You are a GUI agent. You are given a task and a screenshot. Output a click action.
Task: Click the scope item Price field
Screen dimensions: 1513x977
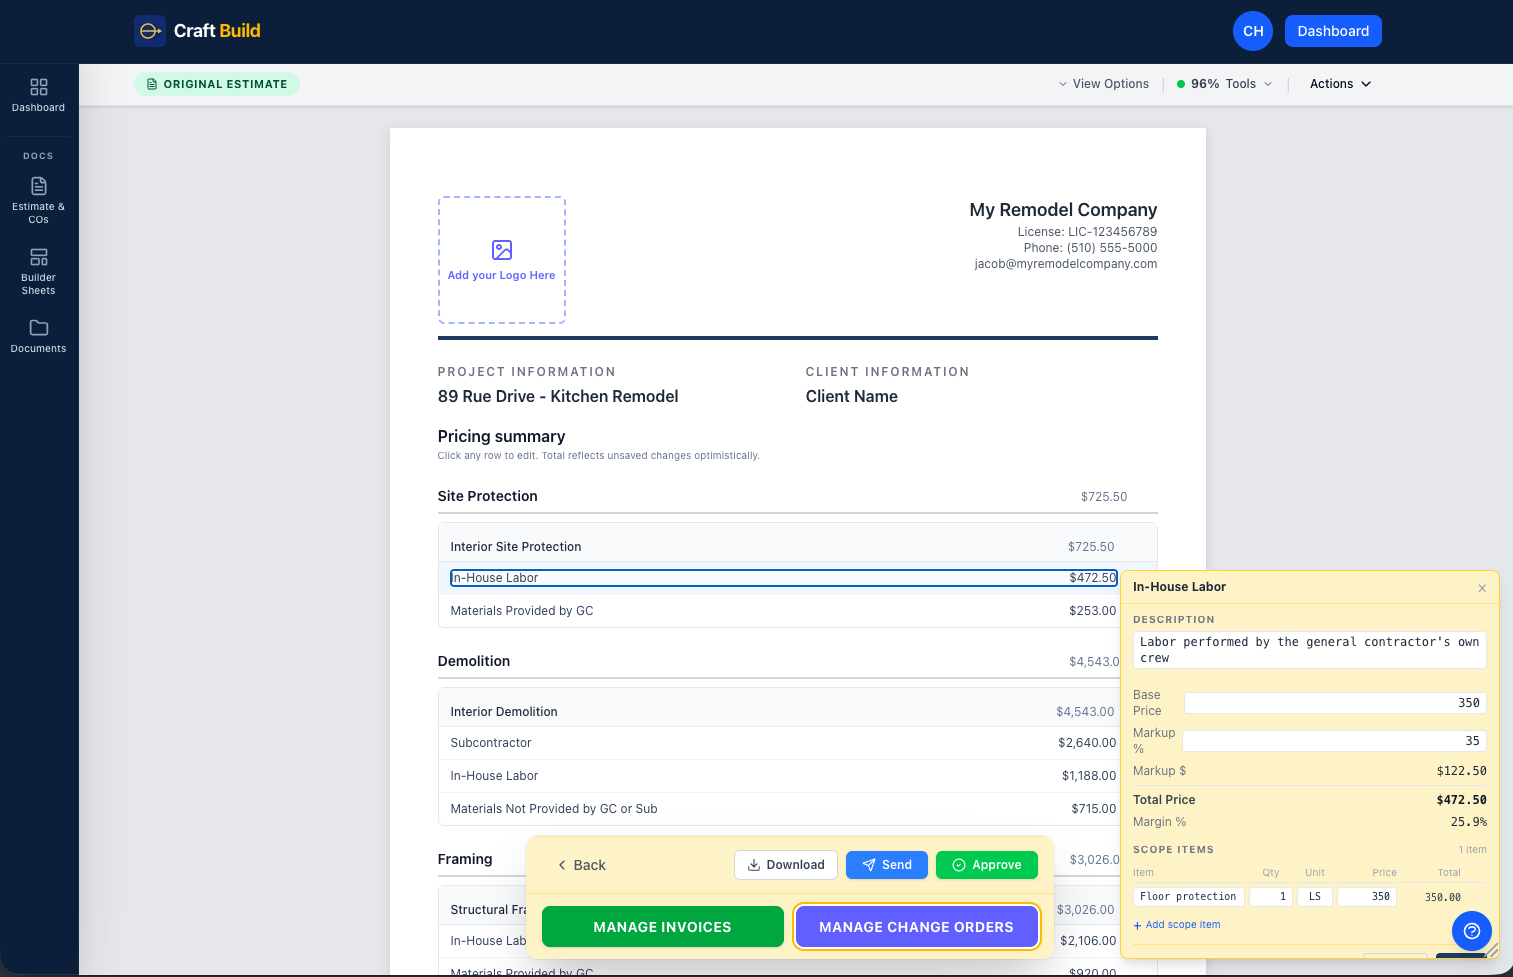pos(1367,897)
